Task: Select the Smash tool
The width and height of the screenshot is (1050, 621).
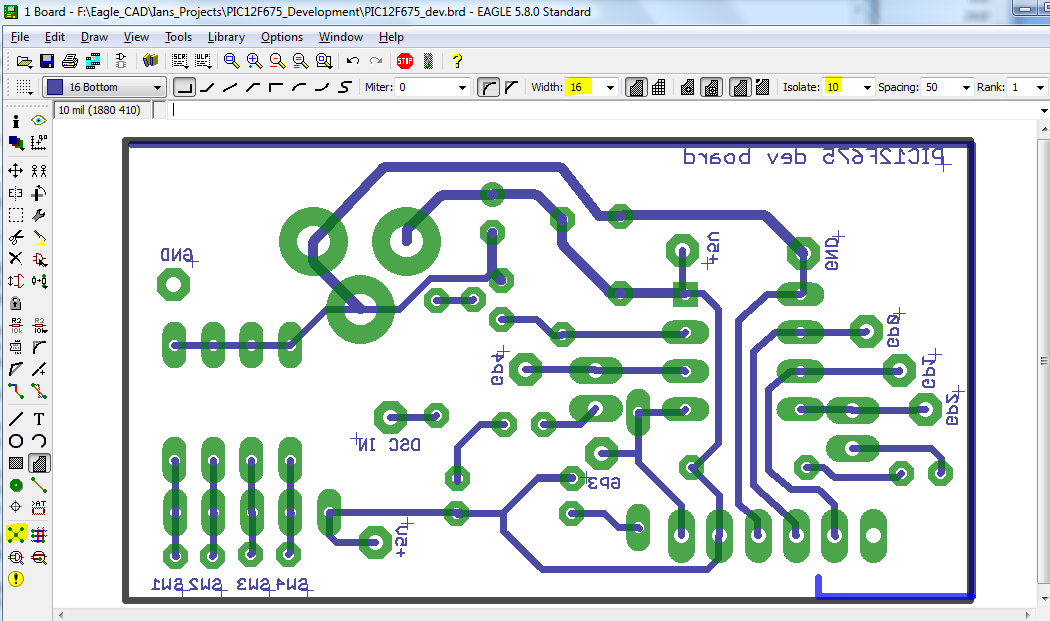Action: tap(16, 347)
